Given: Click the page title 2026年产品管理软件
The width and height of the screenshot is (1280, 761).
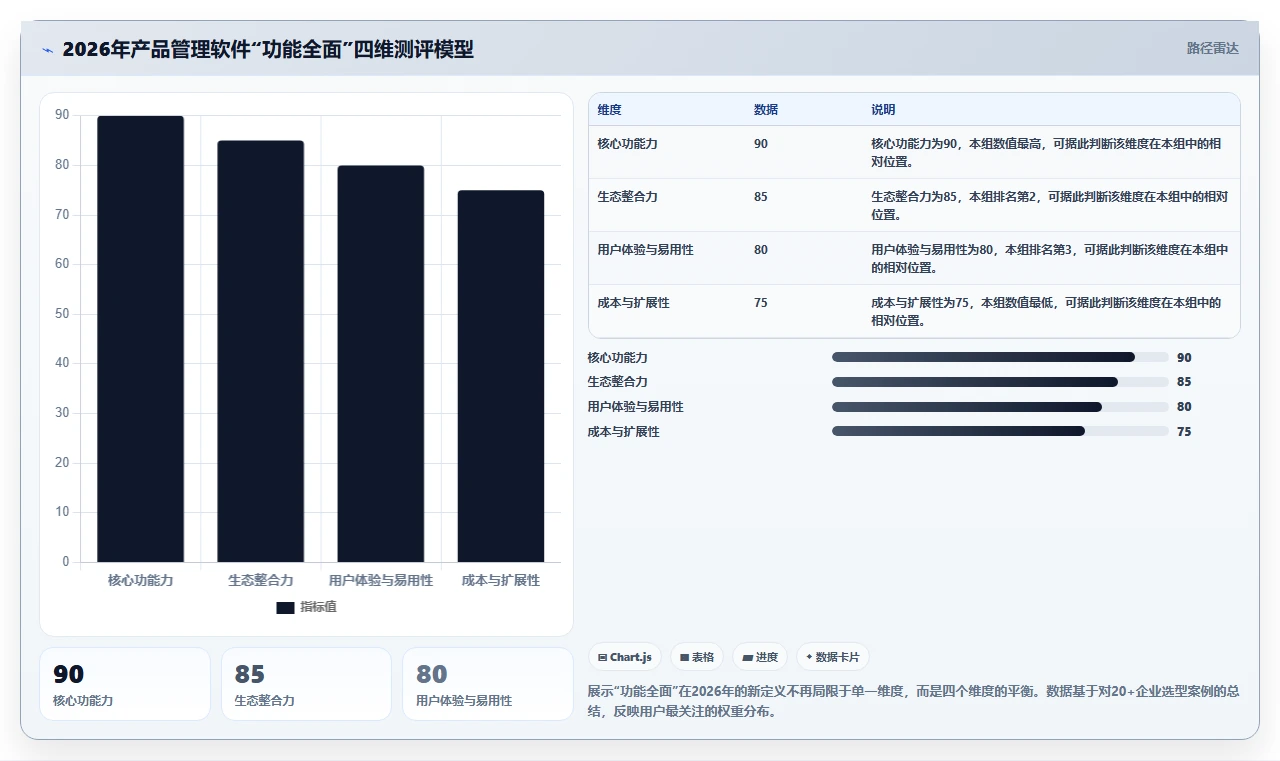Looking at the screenshot, I should 268,49.
